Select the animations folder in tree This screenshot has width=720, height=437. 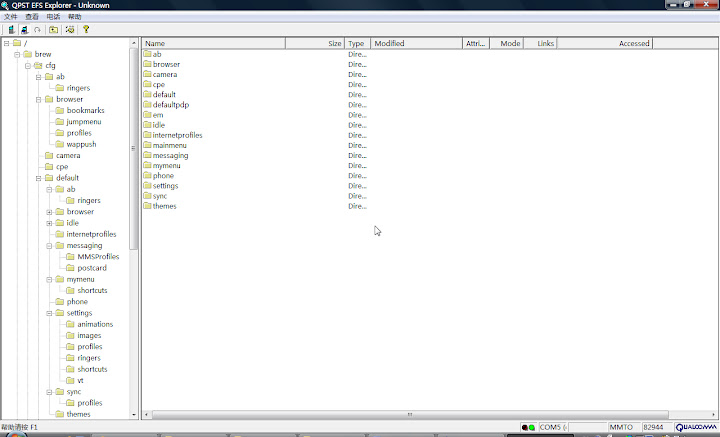click(x=95, y=324)
